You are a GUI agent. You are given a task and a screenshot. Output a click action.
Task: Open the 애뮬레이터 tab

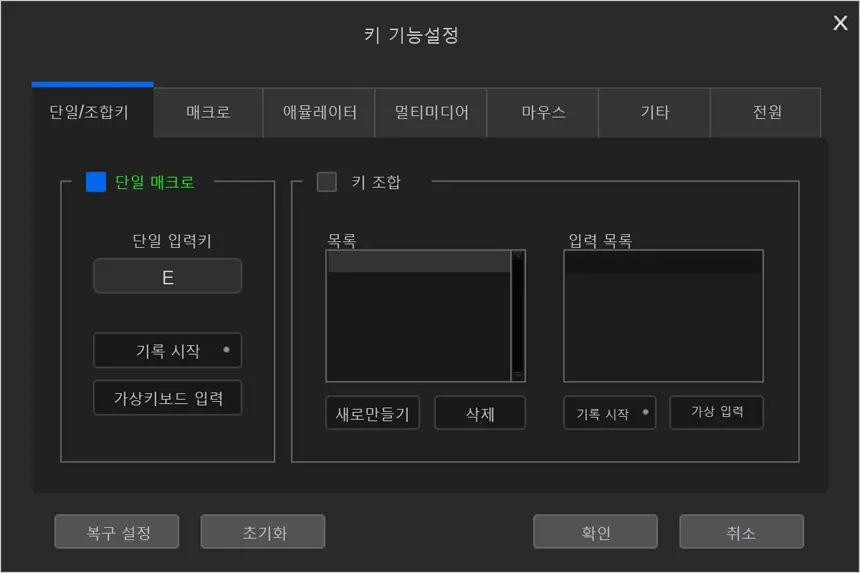(x=319, y=112)
